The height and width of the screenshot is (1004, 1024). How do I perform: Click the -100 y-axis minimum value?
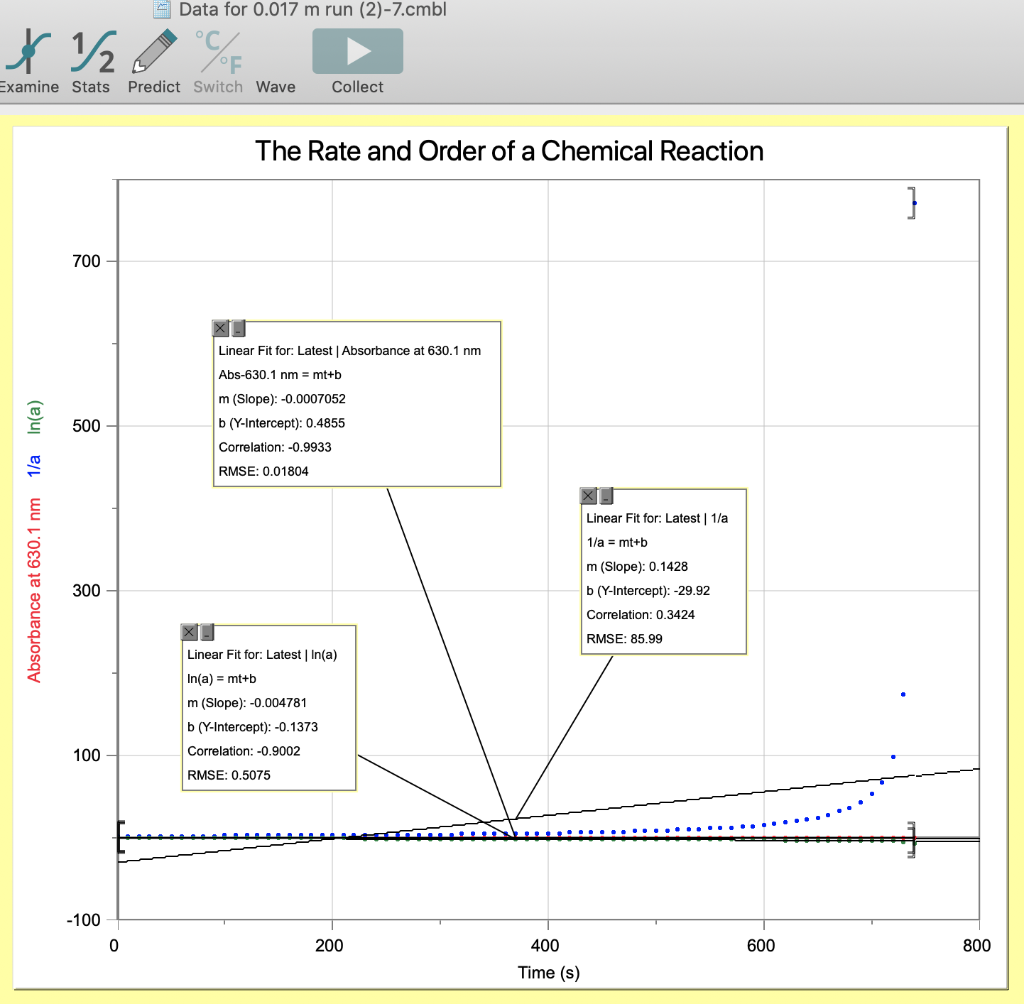point(84,920)
